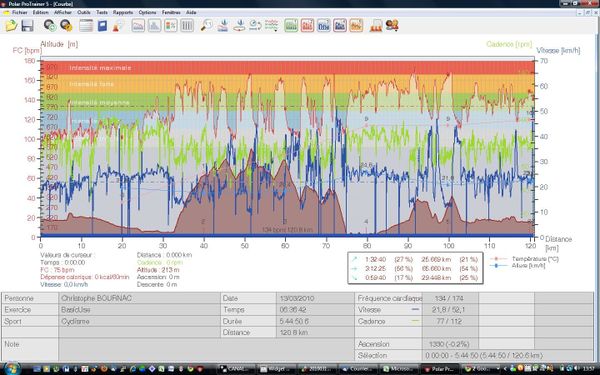Click the blue Vitesse line color swatch
The width and height of the screenshot is (600, 375).
tap(415, 310)
